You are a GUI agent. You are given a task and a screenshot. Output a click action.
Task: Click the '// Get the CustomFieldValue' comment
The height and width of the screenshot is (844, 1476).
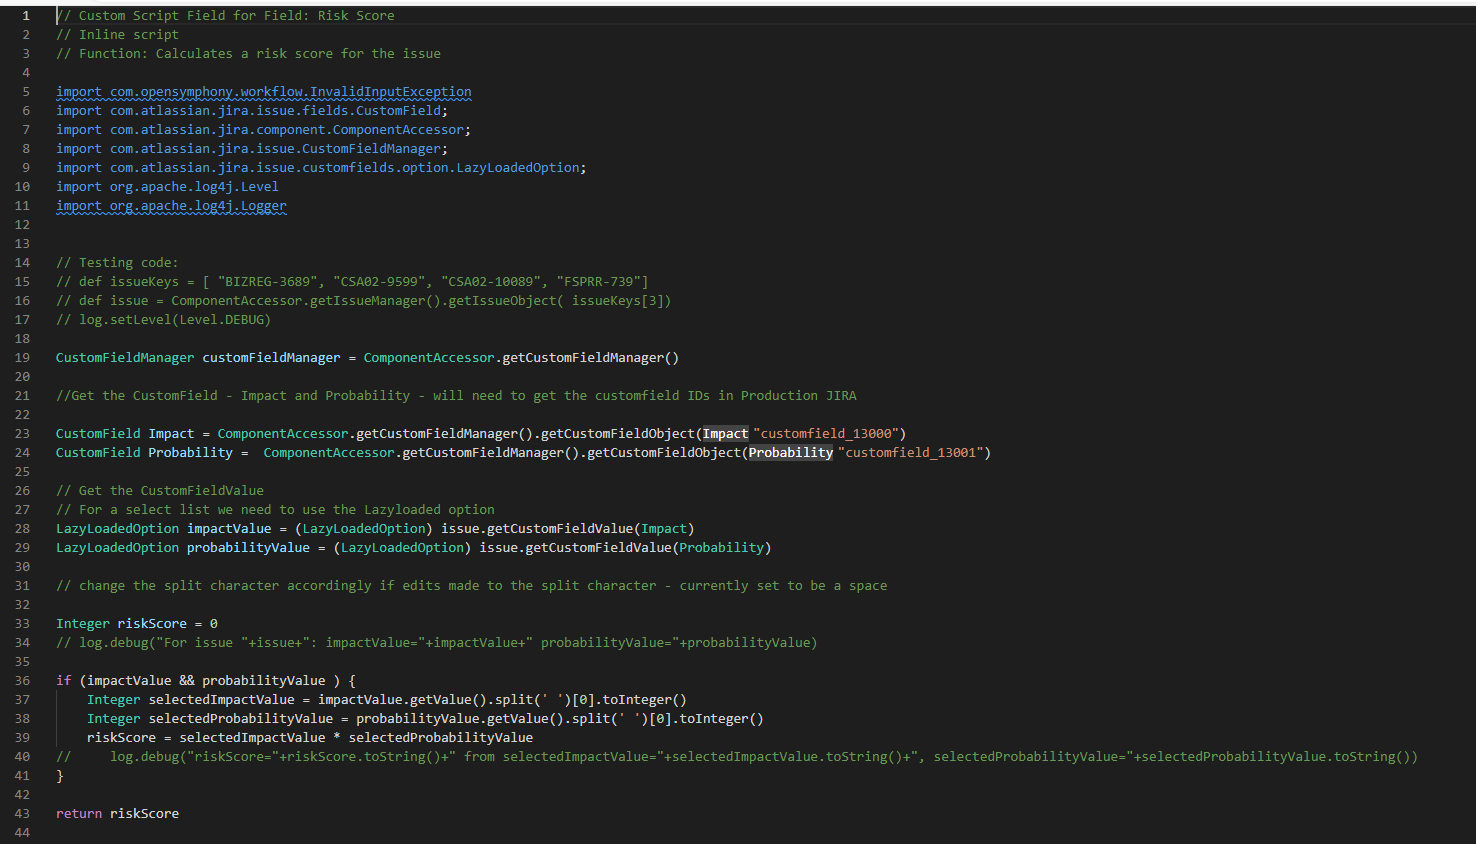tap(160, 491)
